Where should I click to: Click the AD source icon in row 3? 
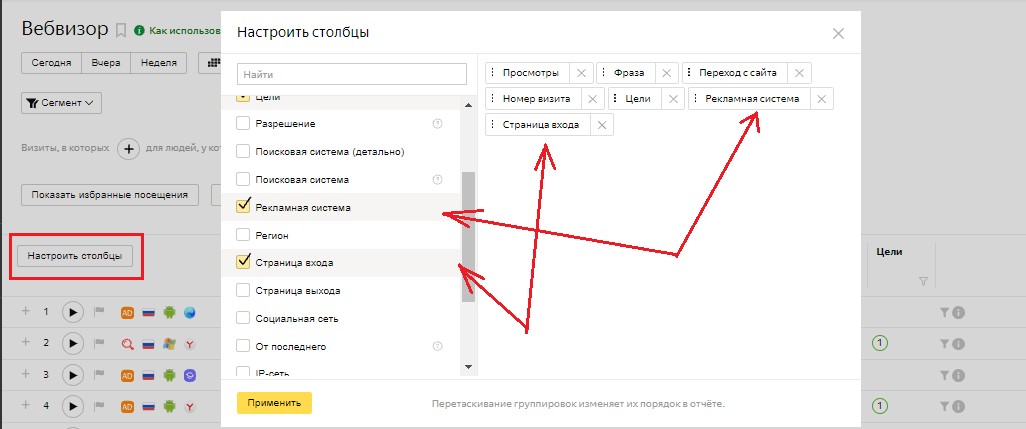pos(128,375)
